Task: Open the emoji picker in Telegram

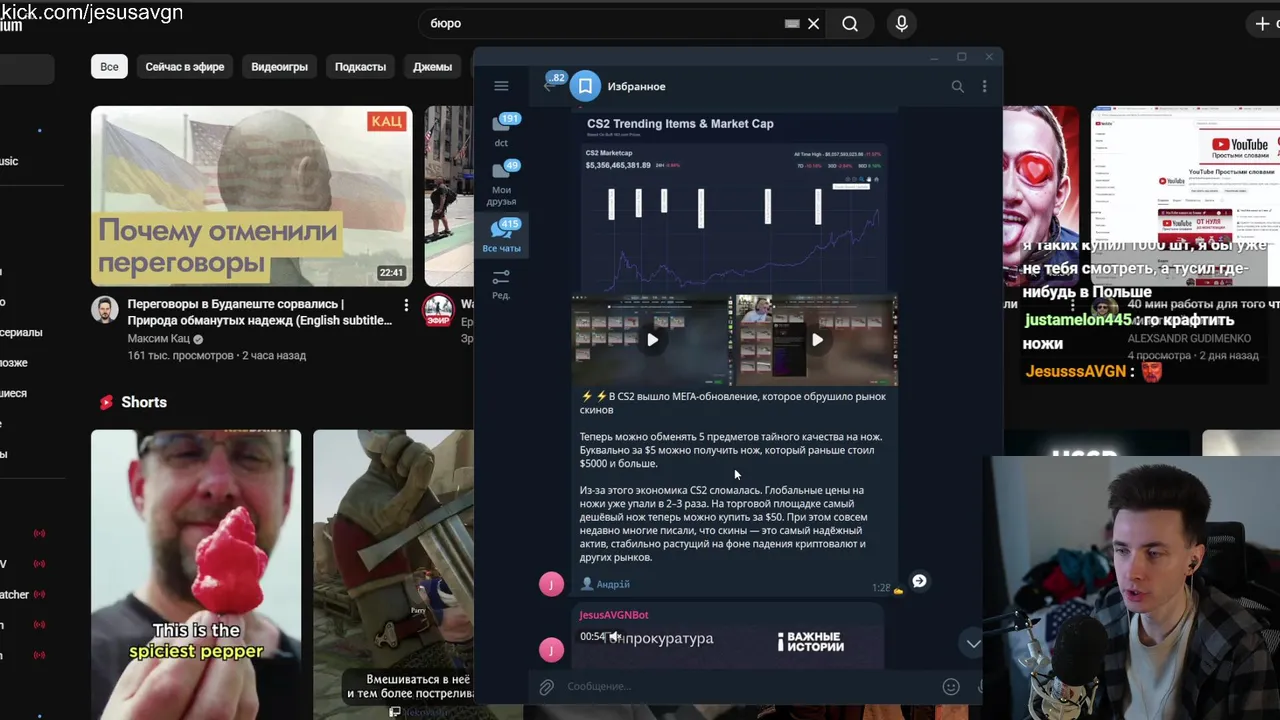Action: [x=951, y=687]
